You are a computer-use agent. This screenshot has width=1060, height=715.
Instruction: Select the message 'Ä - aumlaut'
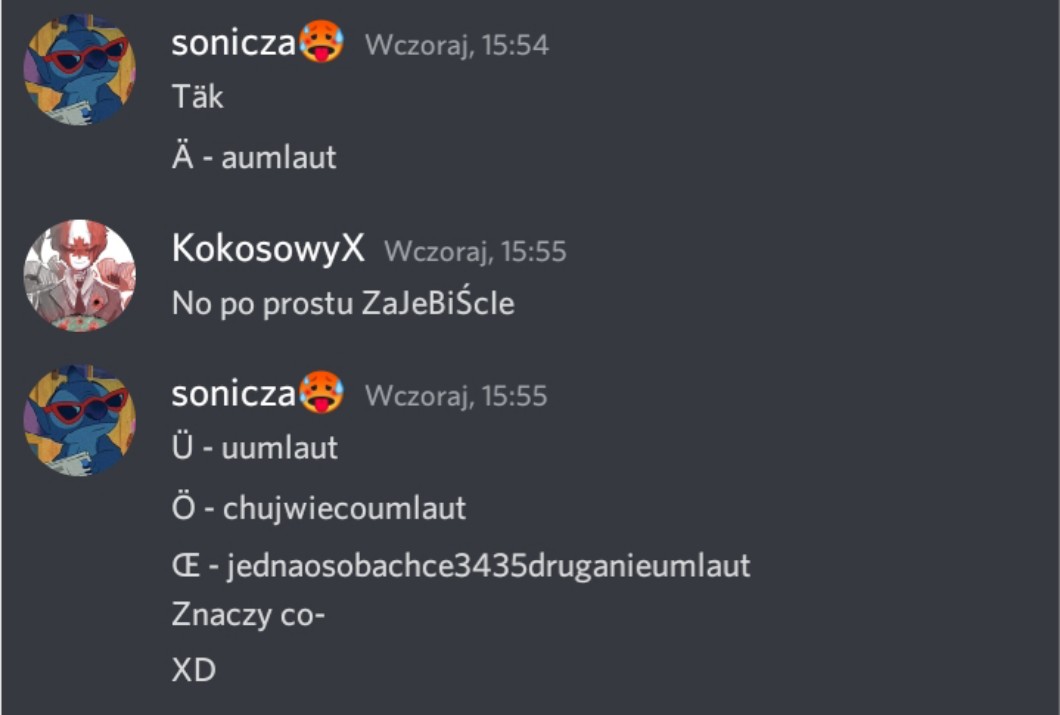tap(254, 157)
